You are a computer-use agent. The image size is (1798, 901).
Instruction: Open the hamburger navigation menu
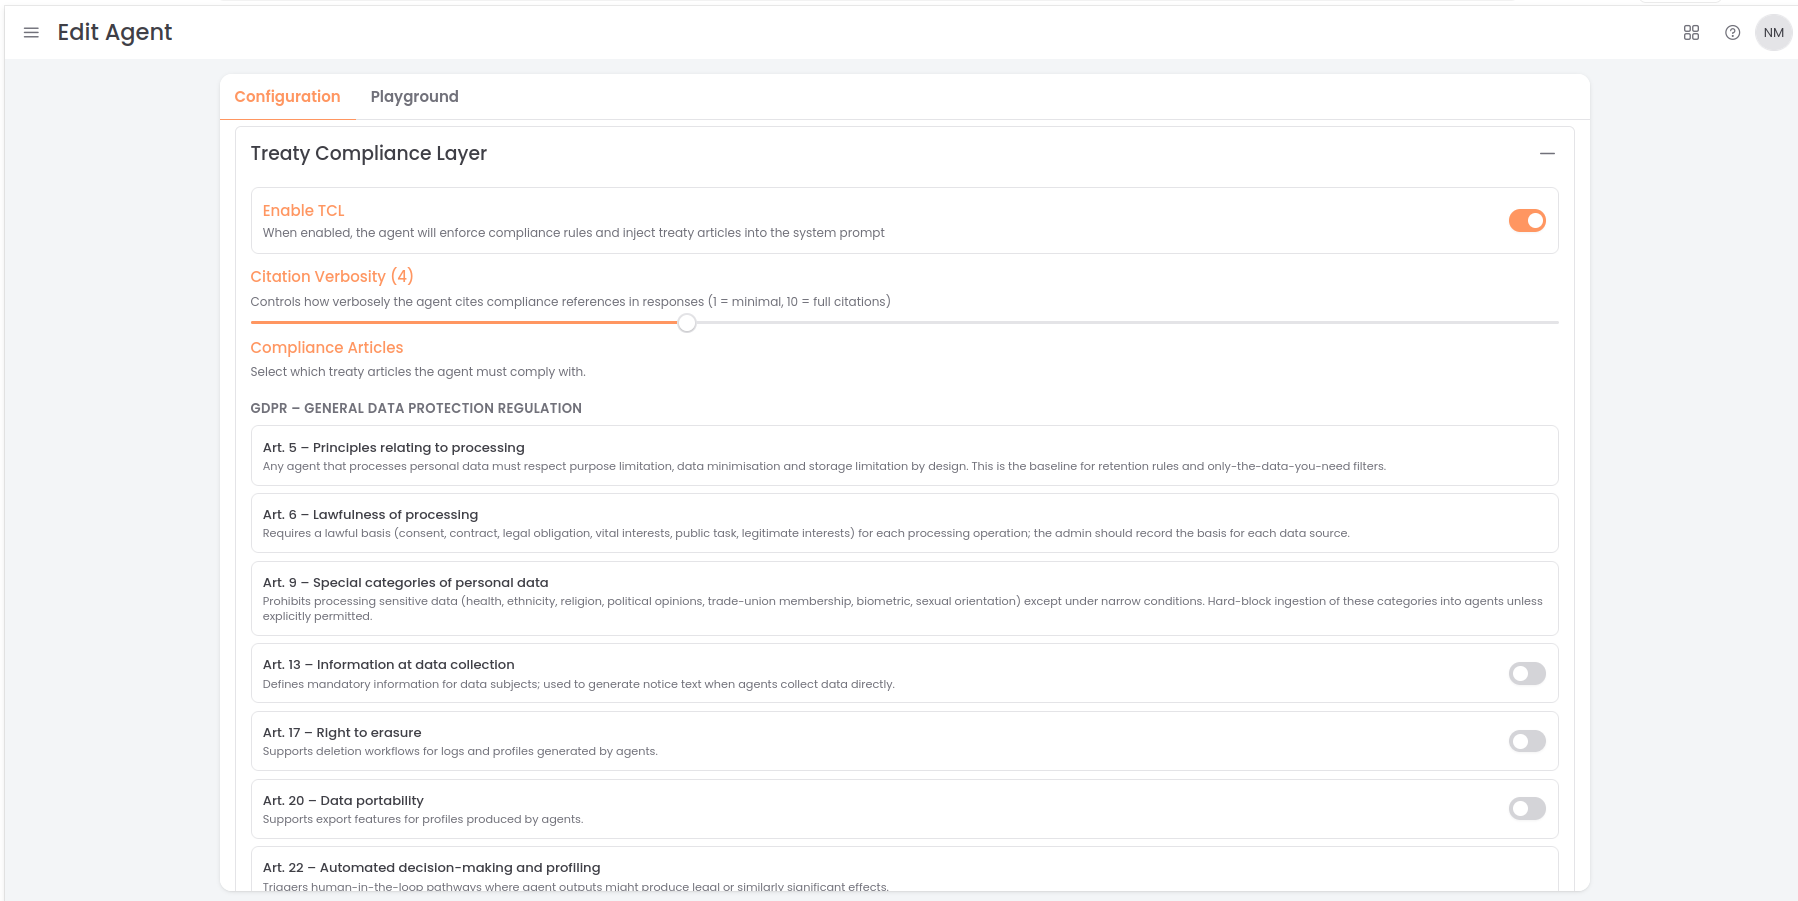31,33
